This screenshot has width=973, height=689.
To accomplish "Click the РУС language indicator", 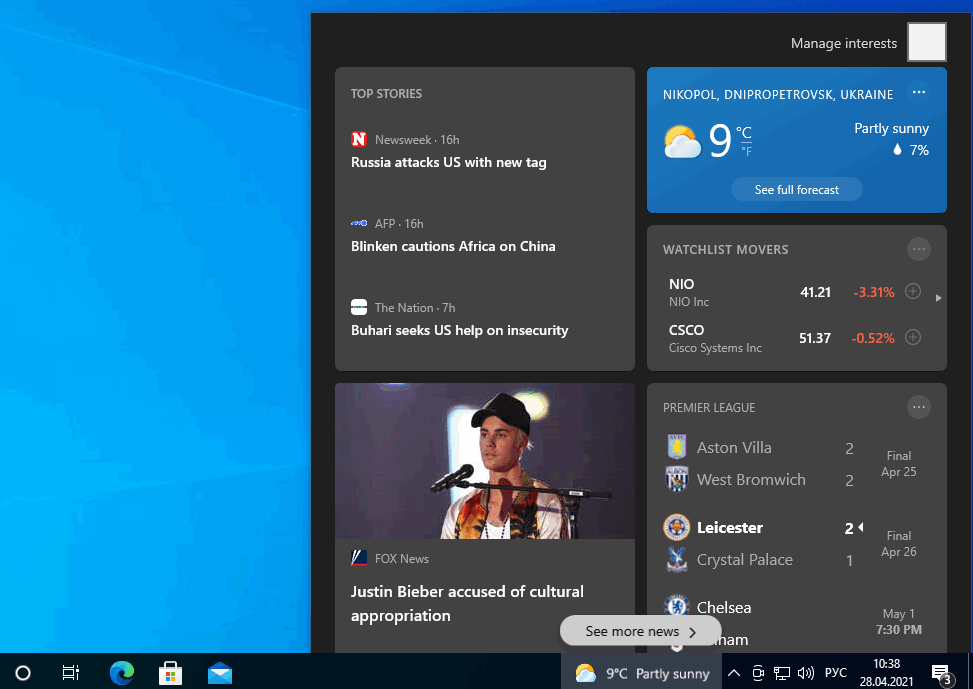I will 836,673.
